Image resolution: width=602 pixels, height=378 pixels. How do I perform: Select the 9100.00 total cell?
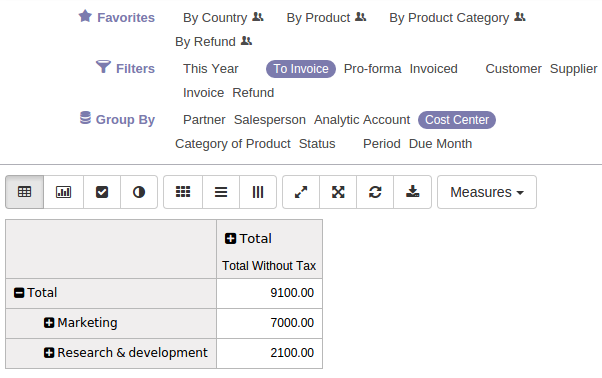(x=269, y=293)
